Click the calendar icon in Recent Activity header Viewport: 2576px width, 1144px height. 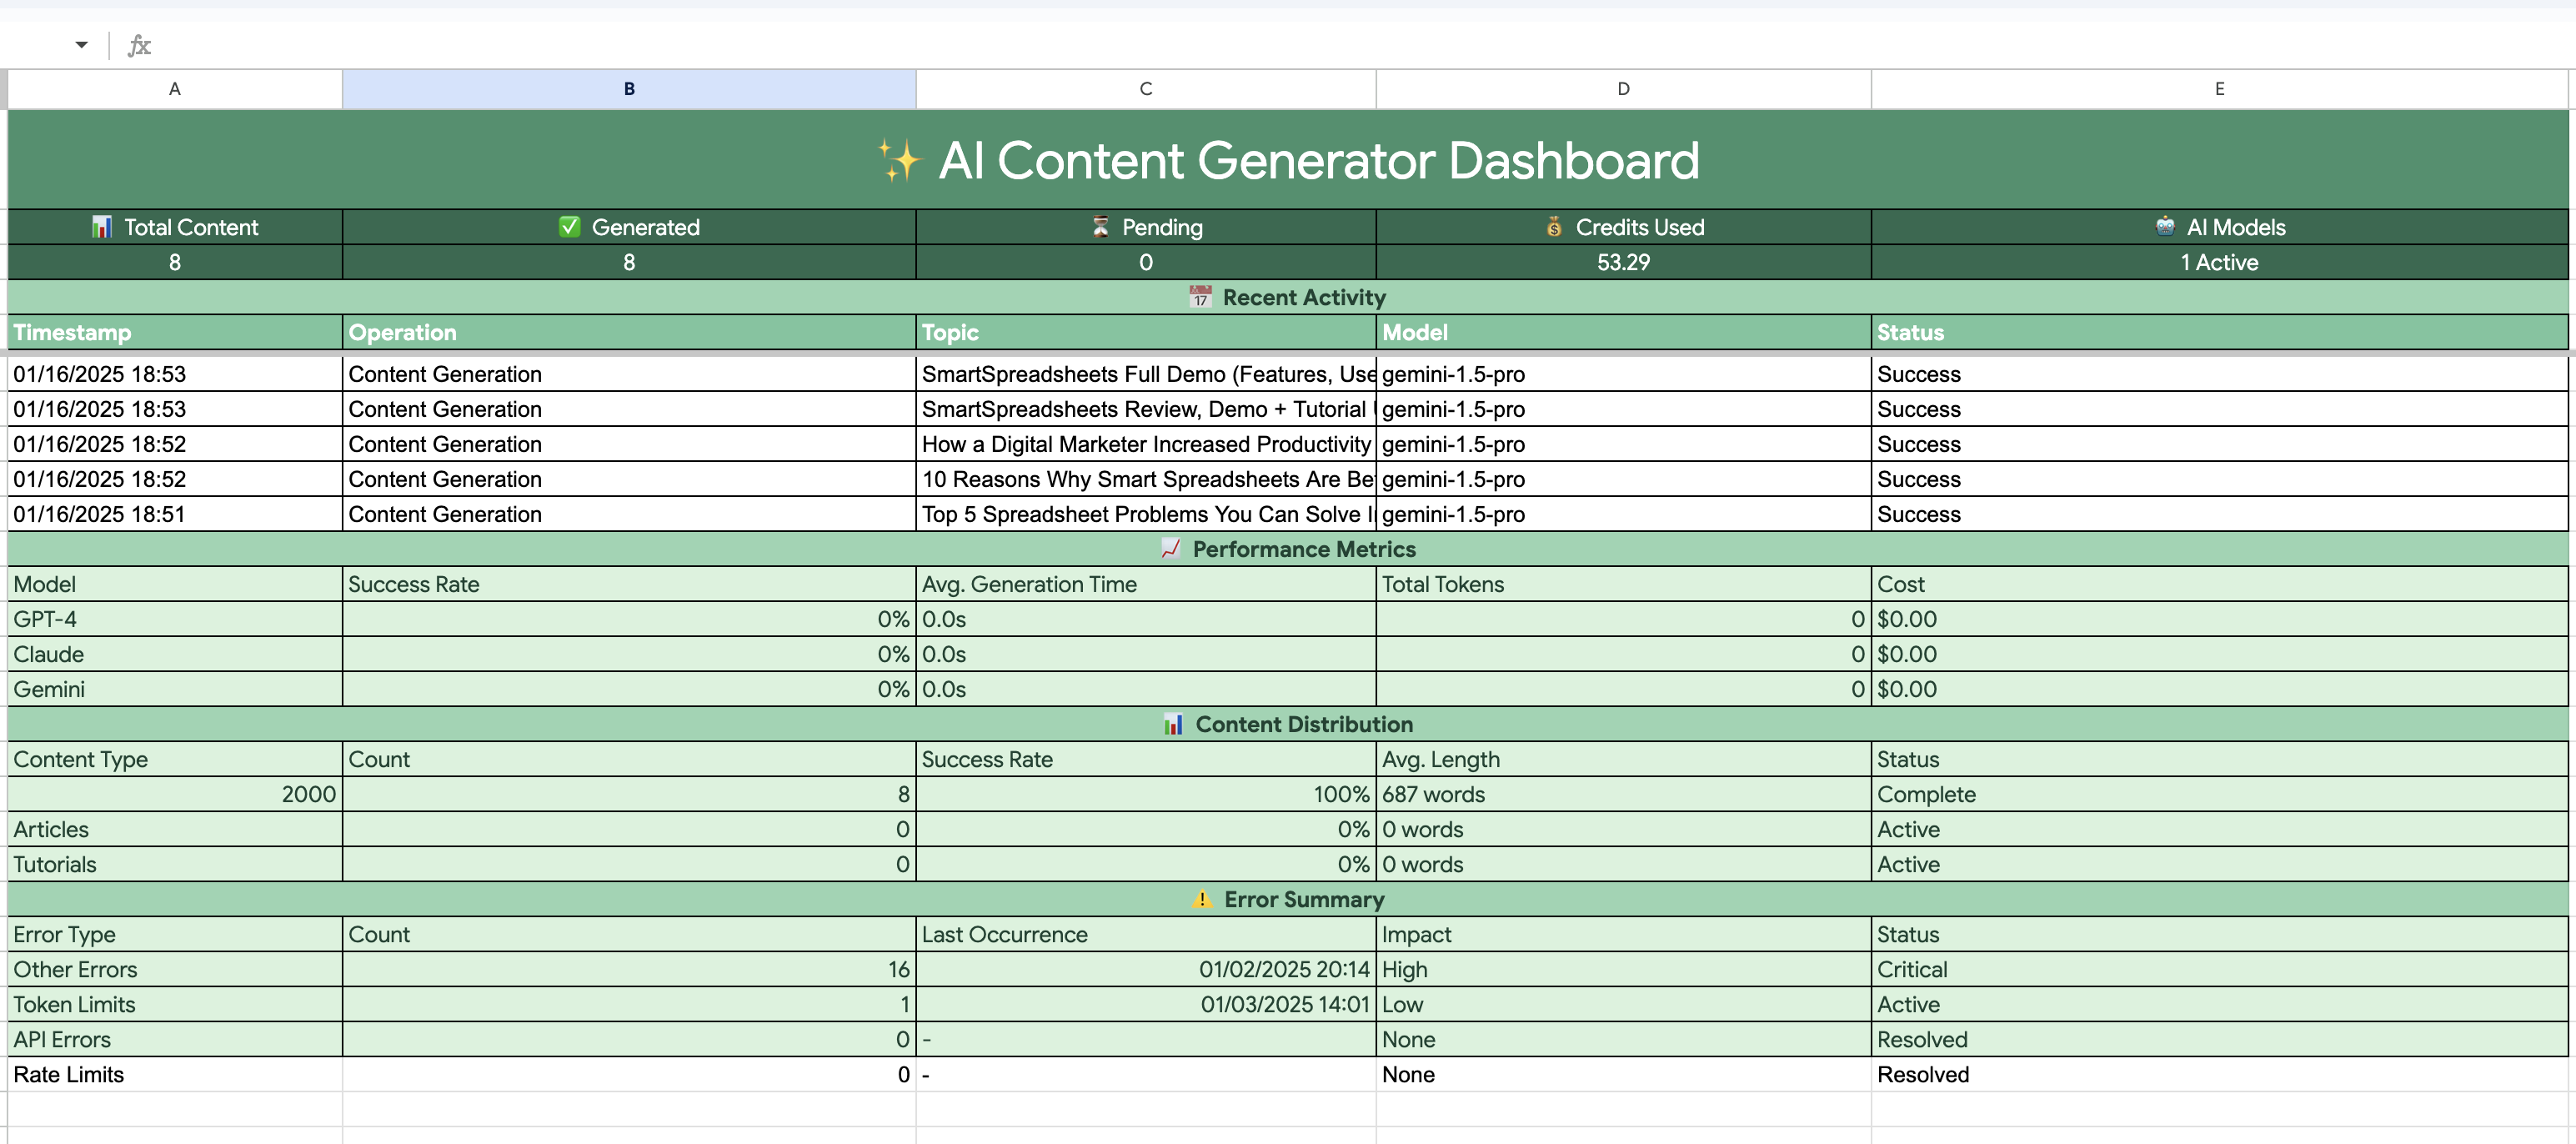click(x=1200, y=296)
